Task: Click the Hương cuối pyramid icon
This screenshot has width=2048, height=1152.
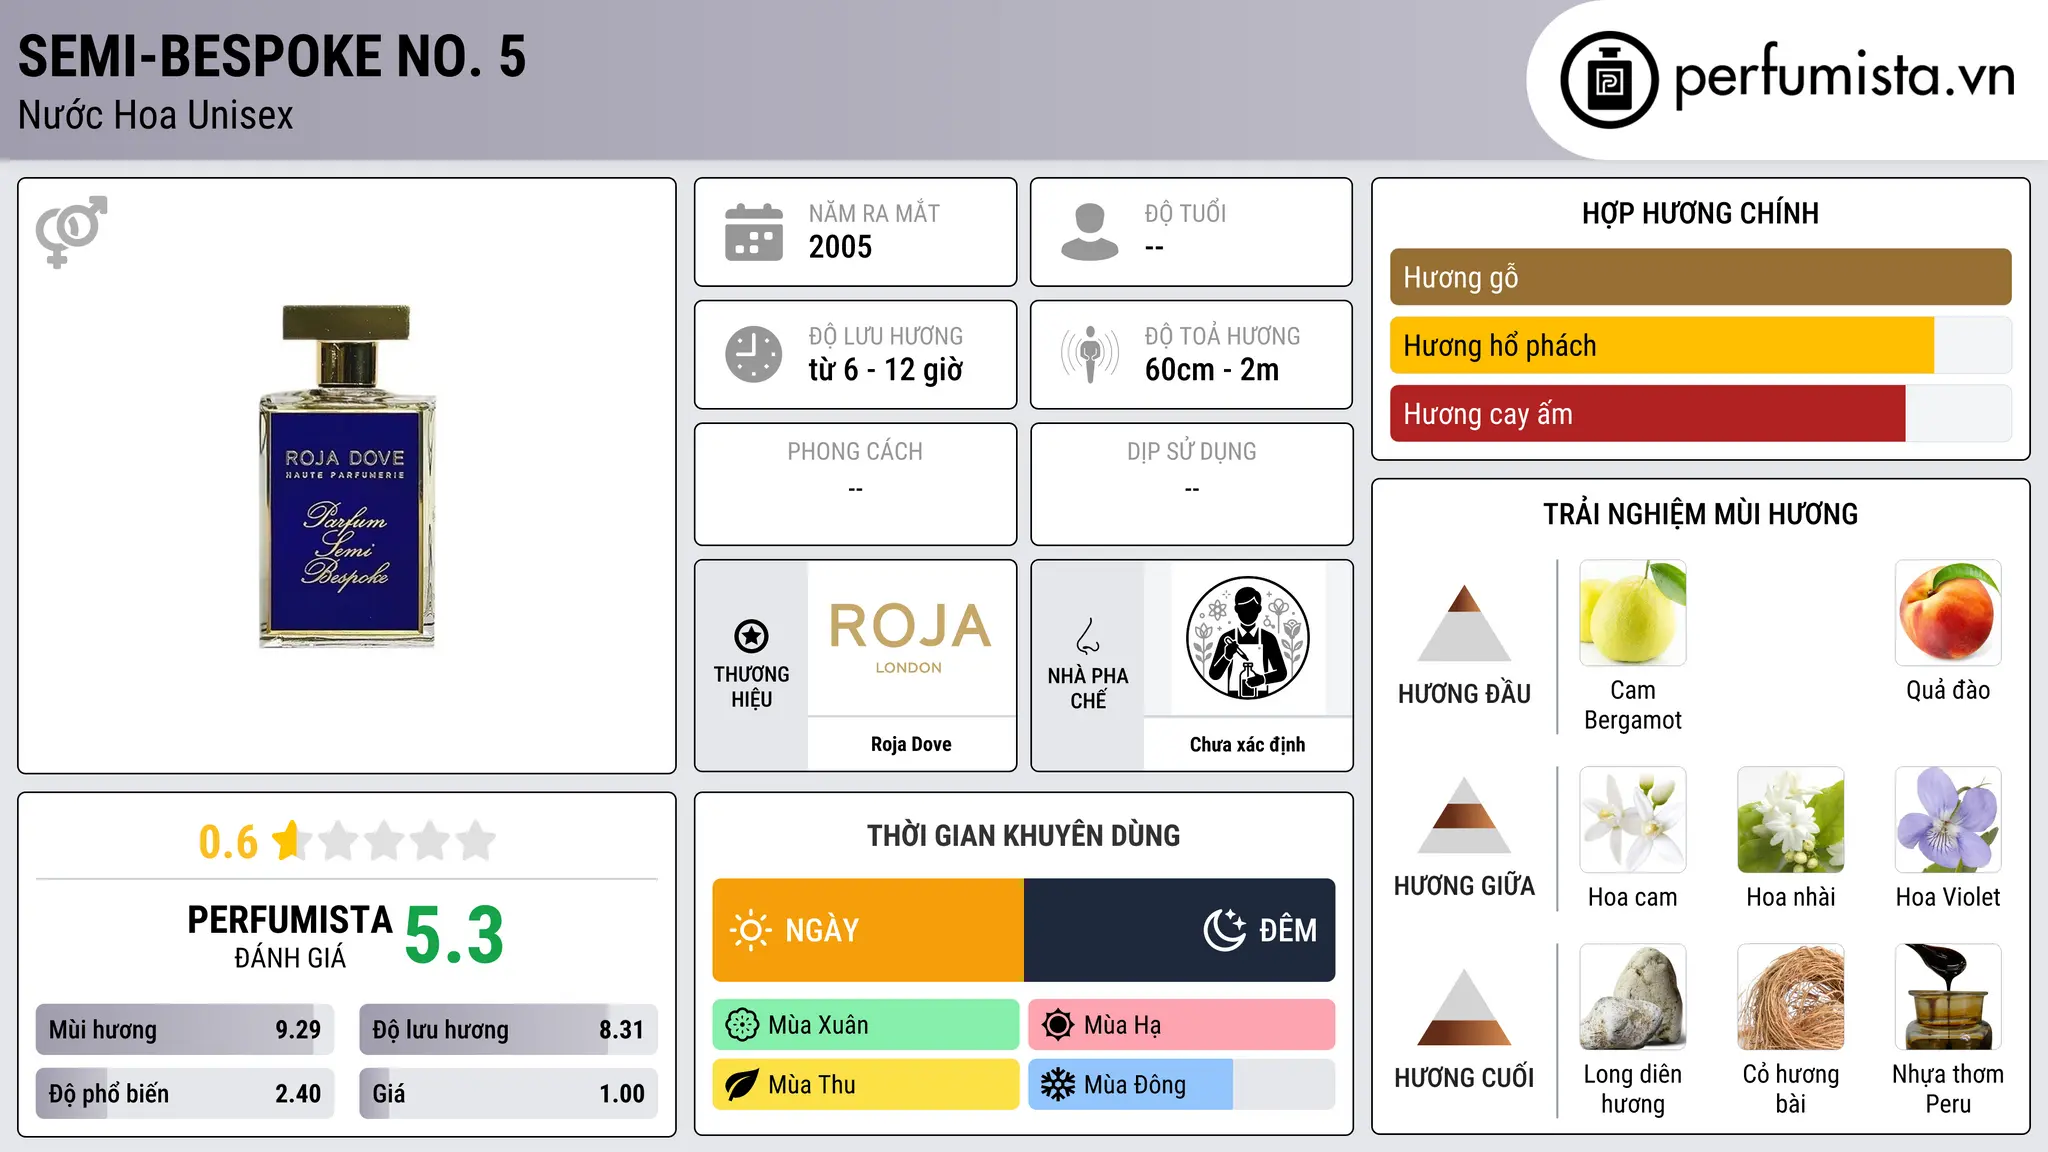Action: [1464, 1007]
